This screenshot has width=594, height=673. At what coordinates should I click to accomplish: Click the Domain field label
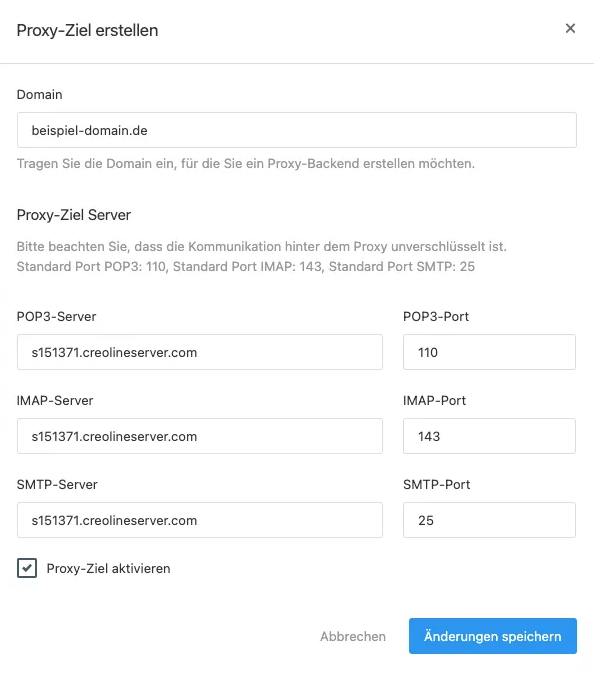tap(39, 94)
